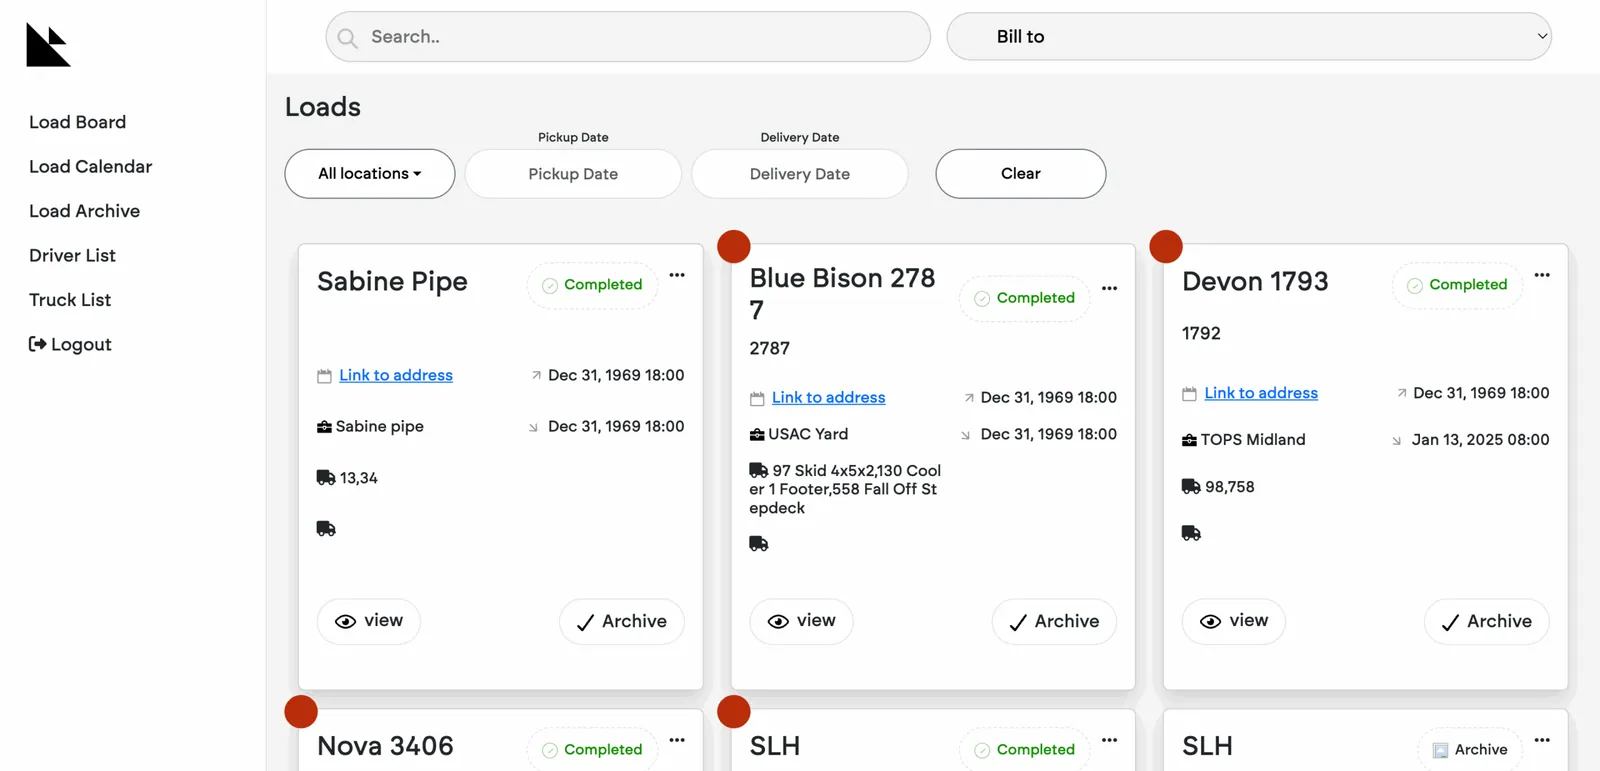
Task: Click the Completed status on the Devon 1793 card
Action: click(x=1458, y=285)
